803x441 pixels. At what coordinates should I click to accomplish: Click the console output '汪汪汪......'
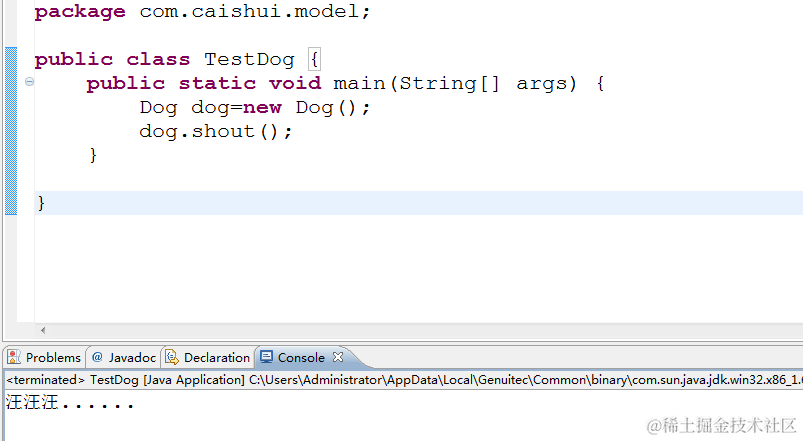pos(70,403)
